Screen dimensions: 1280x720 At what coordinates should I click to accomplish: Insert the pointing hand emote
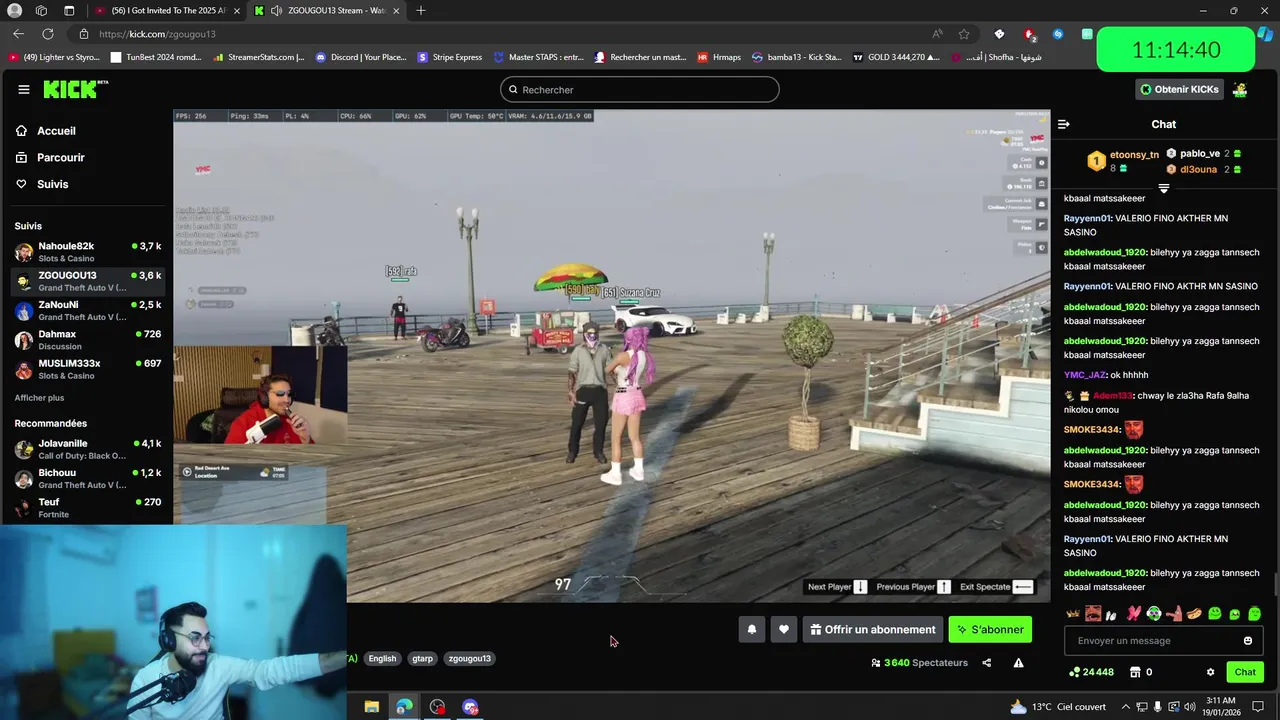(1174, 614)
